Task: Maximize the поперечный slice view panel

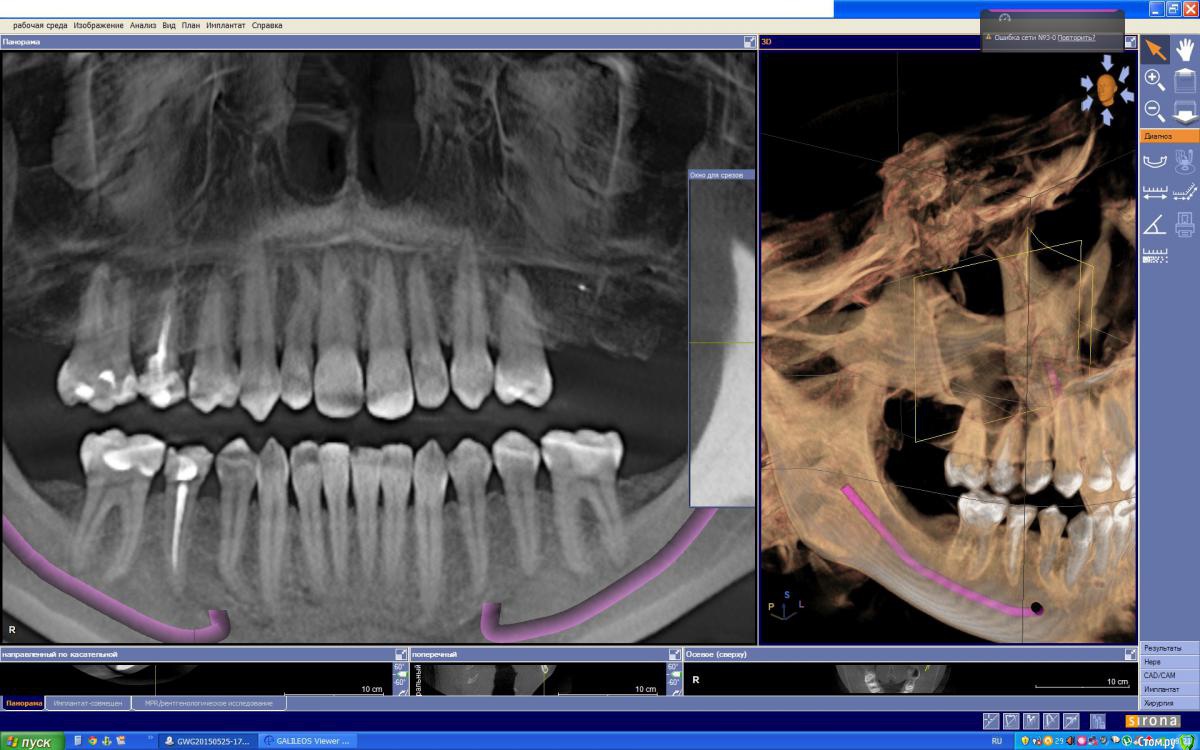Action: [x=674, y=654]
